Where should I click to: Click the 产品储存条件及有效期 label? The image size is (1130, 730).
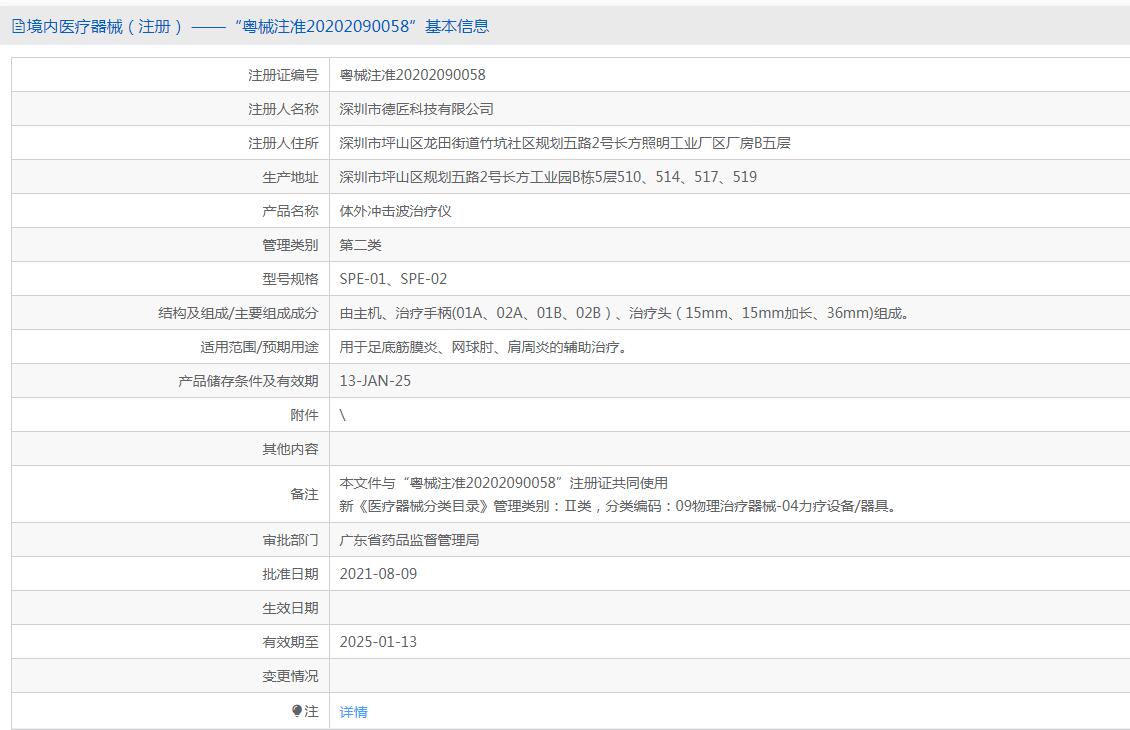click(x=248, y=380)
